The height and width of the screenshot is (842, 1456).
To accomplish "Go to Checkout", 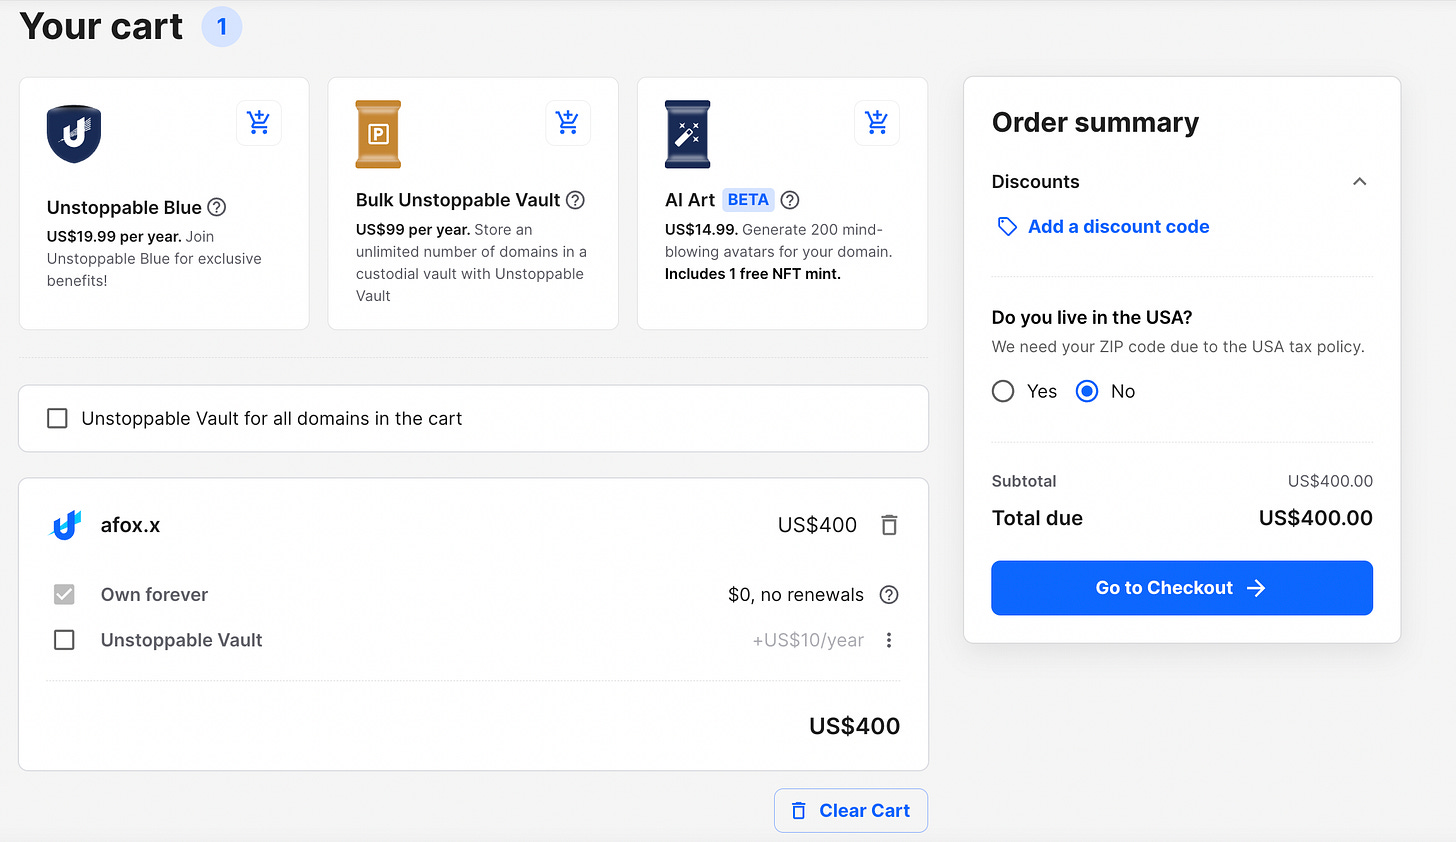I will coord(1182,588).
